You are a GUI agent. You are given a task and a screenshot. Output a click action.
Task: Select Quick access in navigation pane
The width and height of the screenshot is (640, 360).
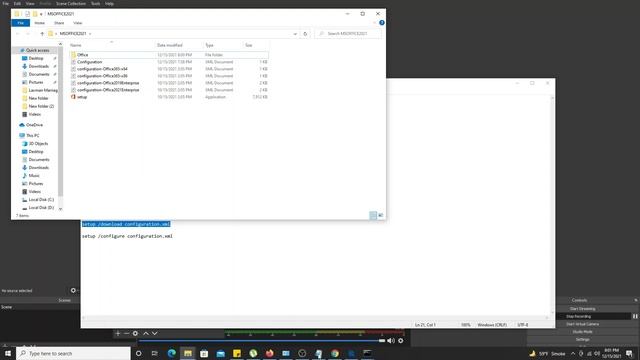click(x=38, y=50)
